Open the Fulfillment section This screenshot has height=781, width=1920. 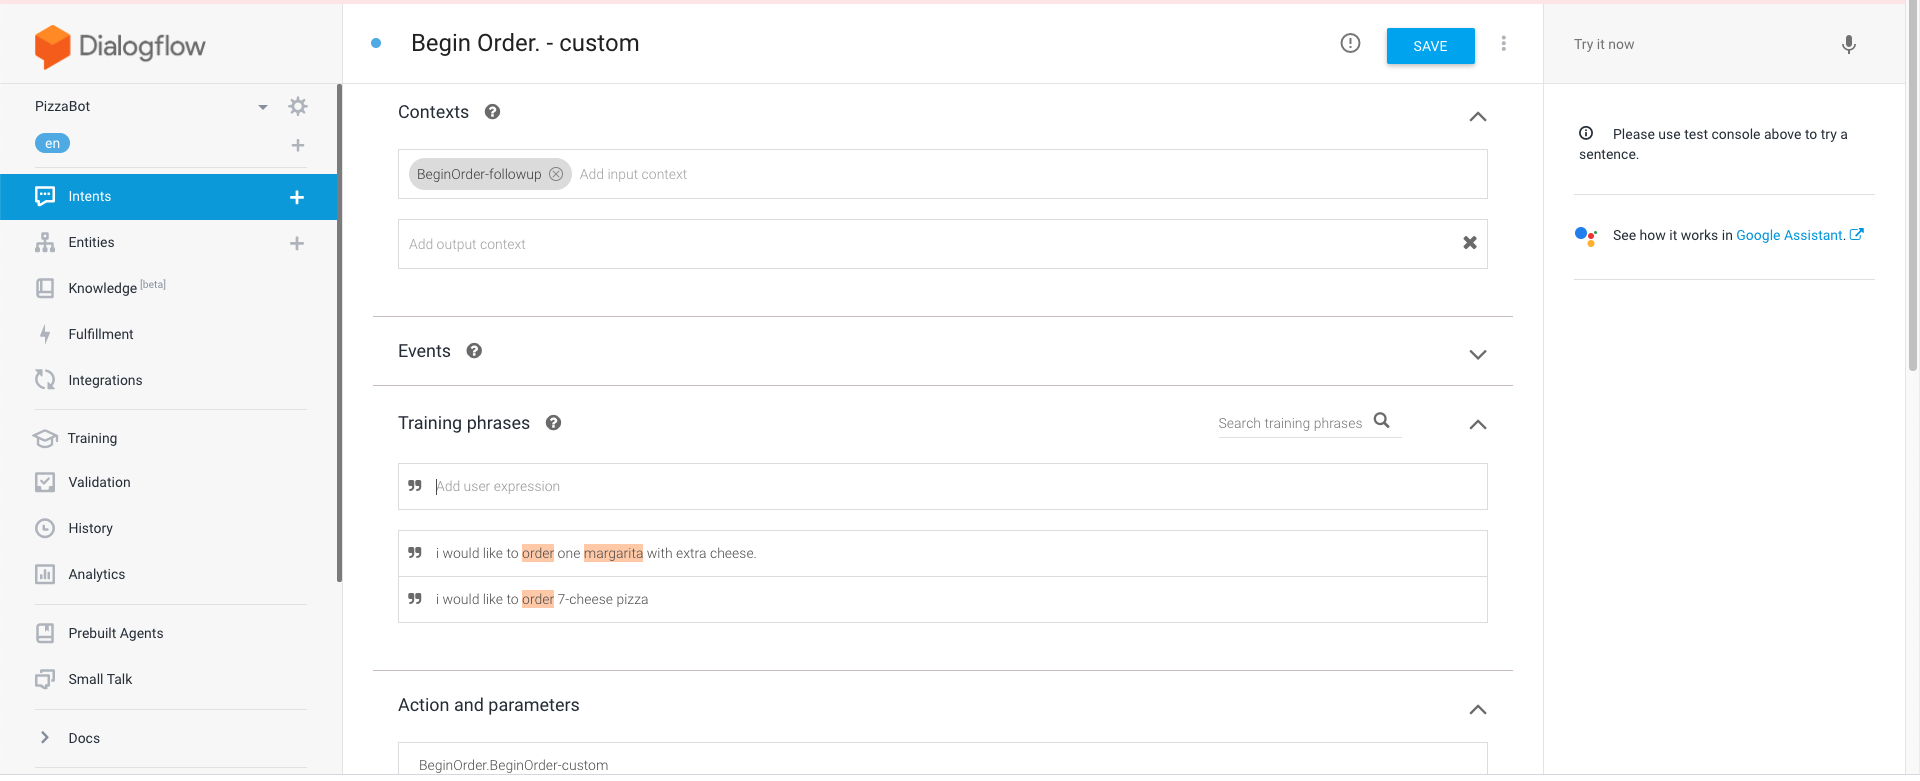tap(101, 334)
